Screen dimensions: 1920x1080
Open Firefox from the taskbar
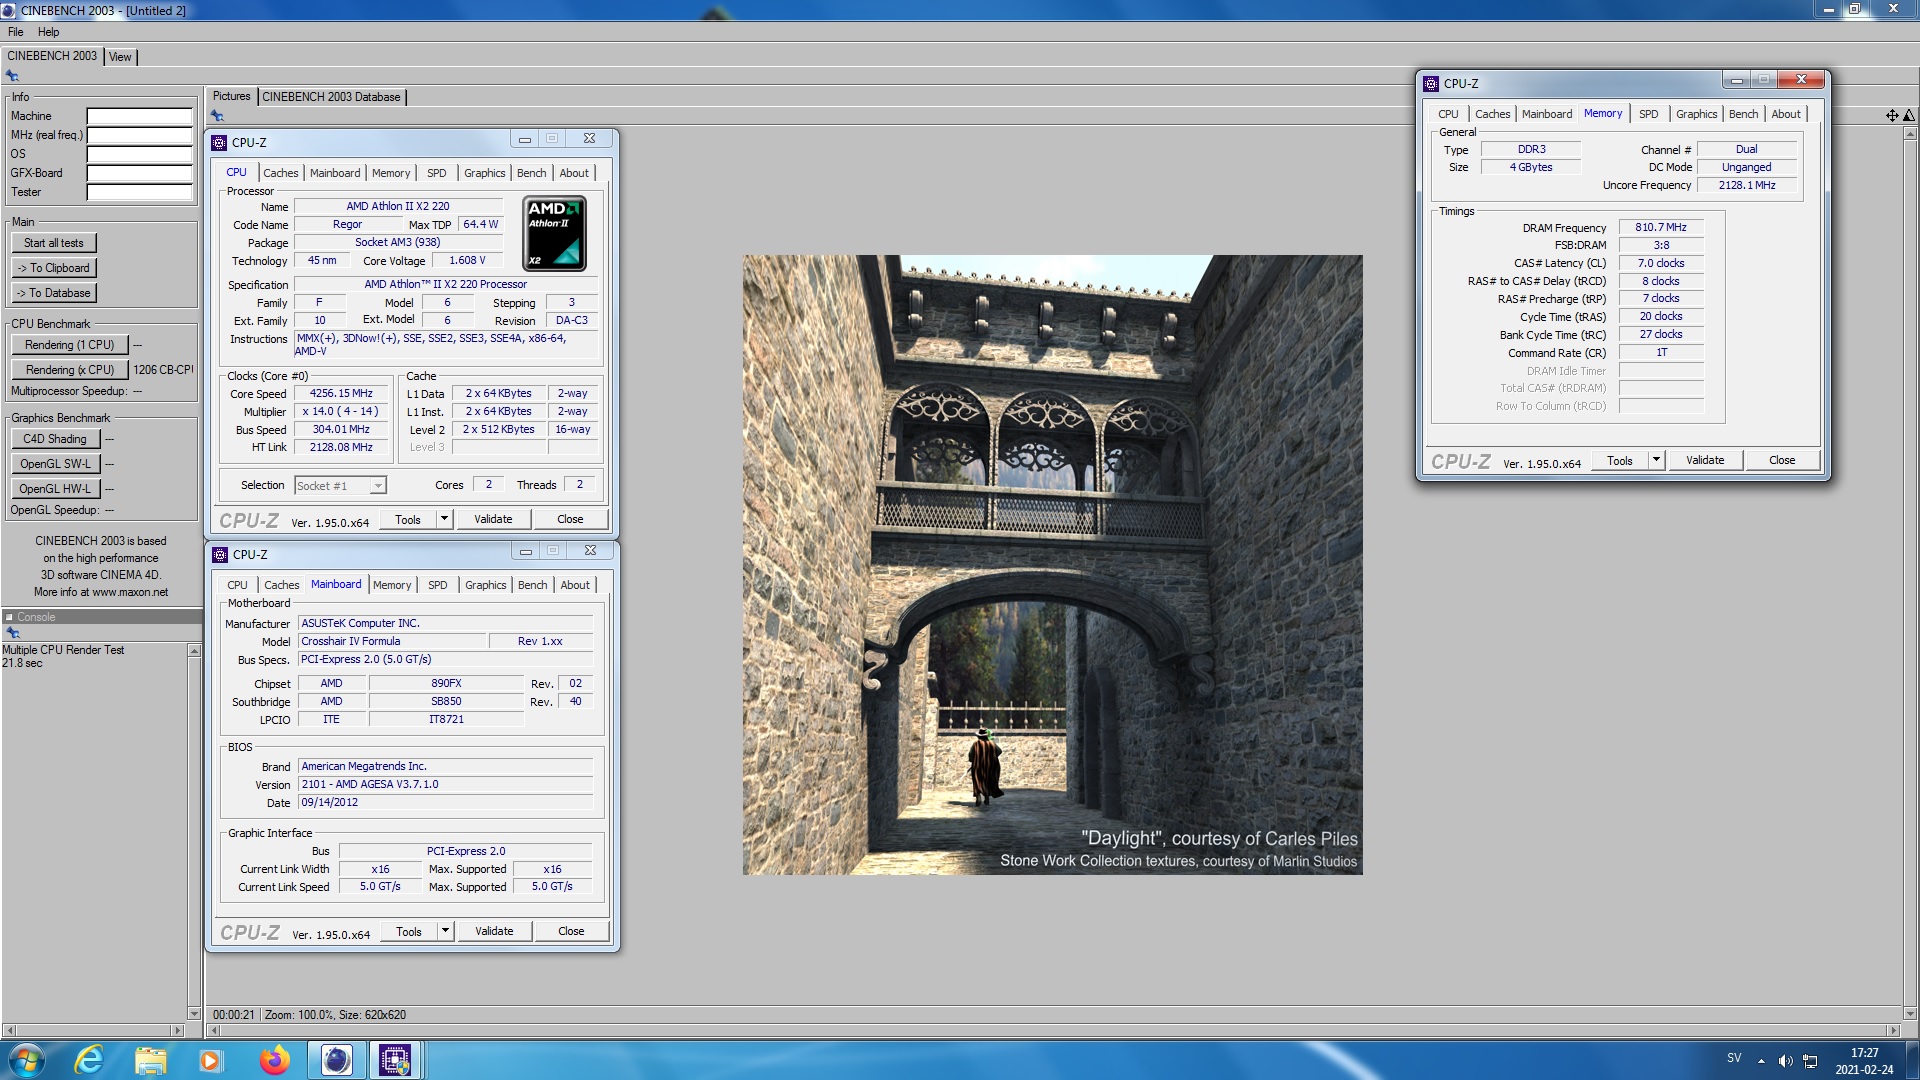coord(274,1060)
